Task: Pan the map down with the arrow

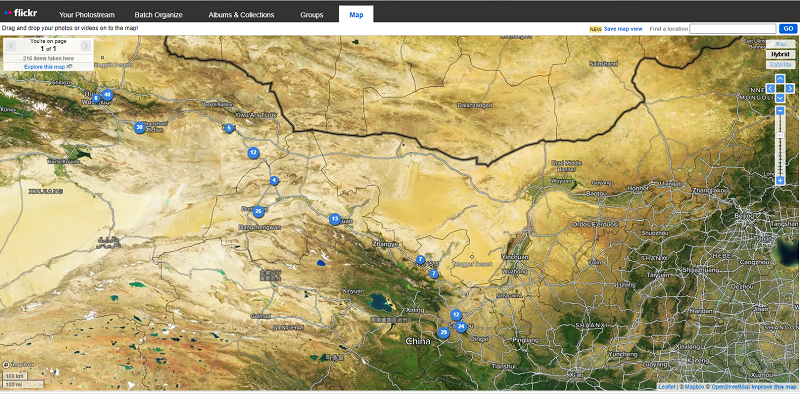Action: (x=780, y=97)
